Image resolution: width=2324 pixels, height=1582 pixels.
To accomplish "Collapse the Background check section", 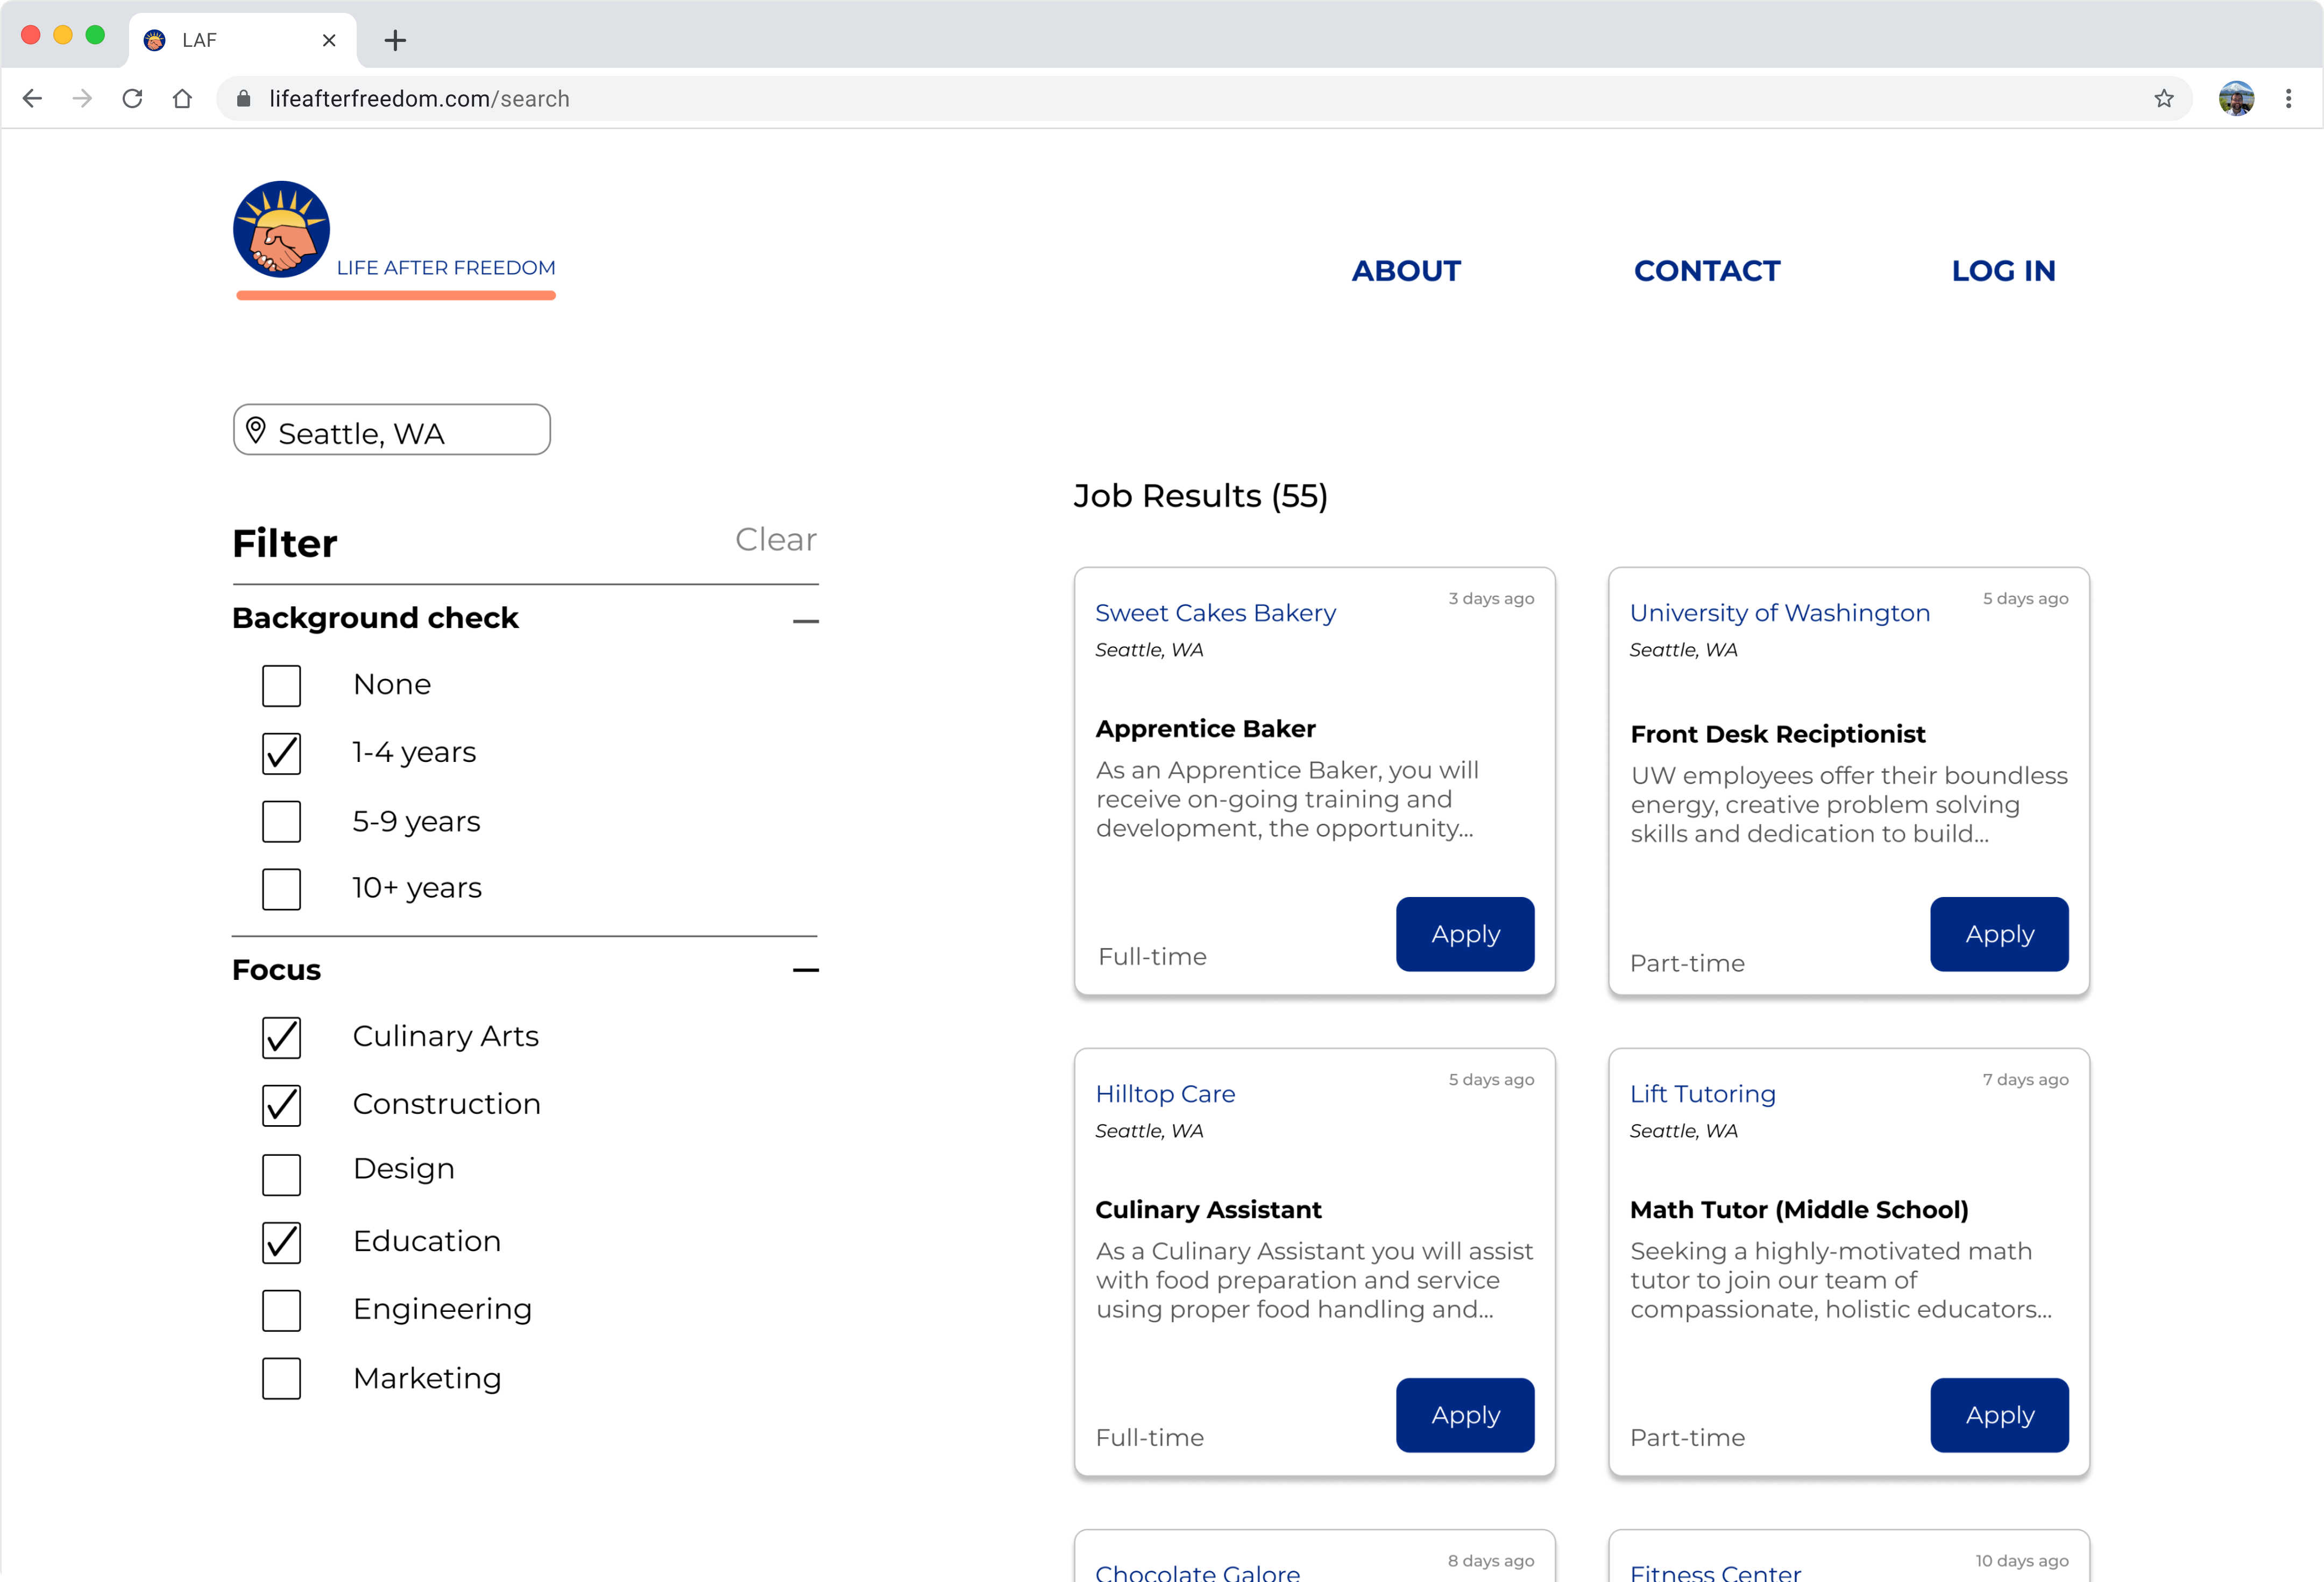I will 805,621.
